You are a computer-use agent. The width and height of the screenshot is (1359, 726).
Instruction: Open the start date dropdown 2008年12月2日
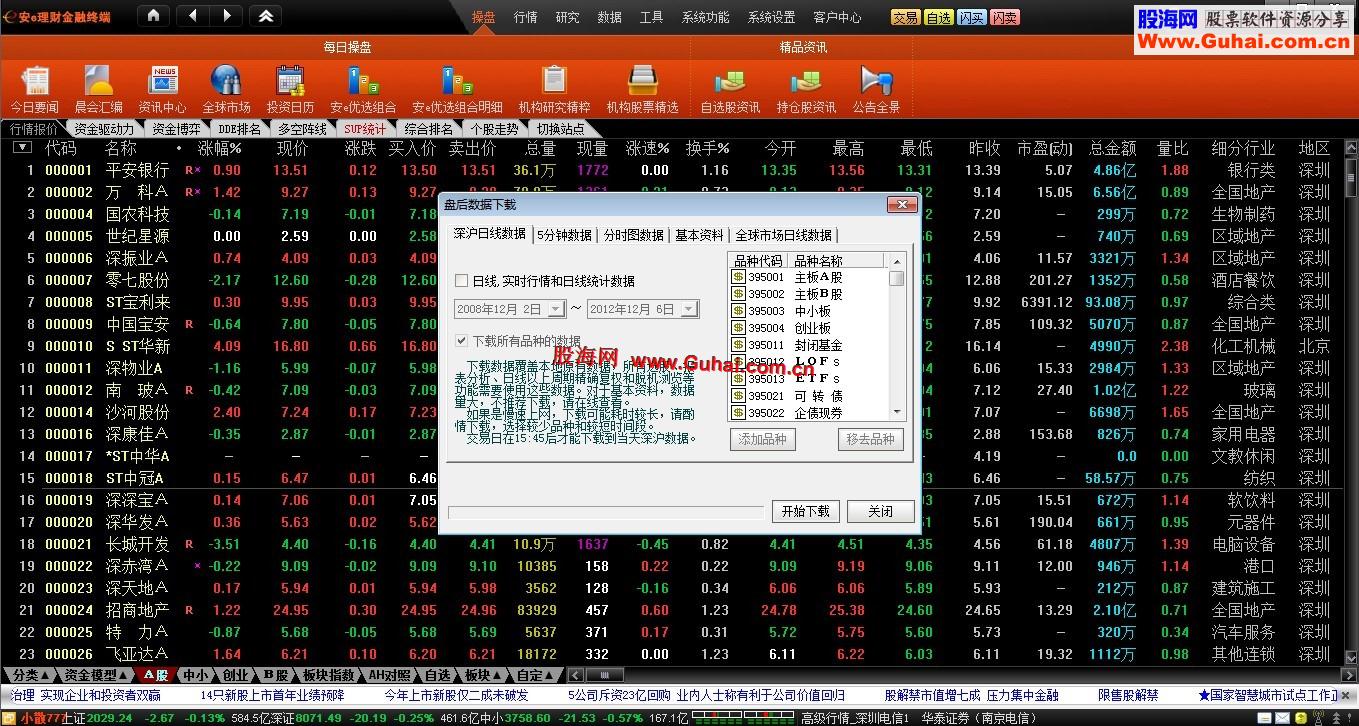coord(557,310)
